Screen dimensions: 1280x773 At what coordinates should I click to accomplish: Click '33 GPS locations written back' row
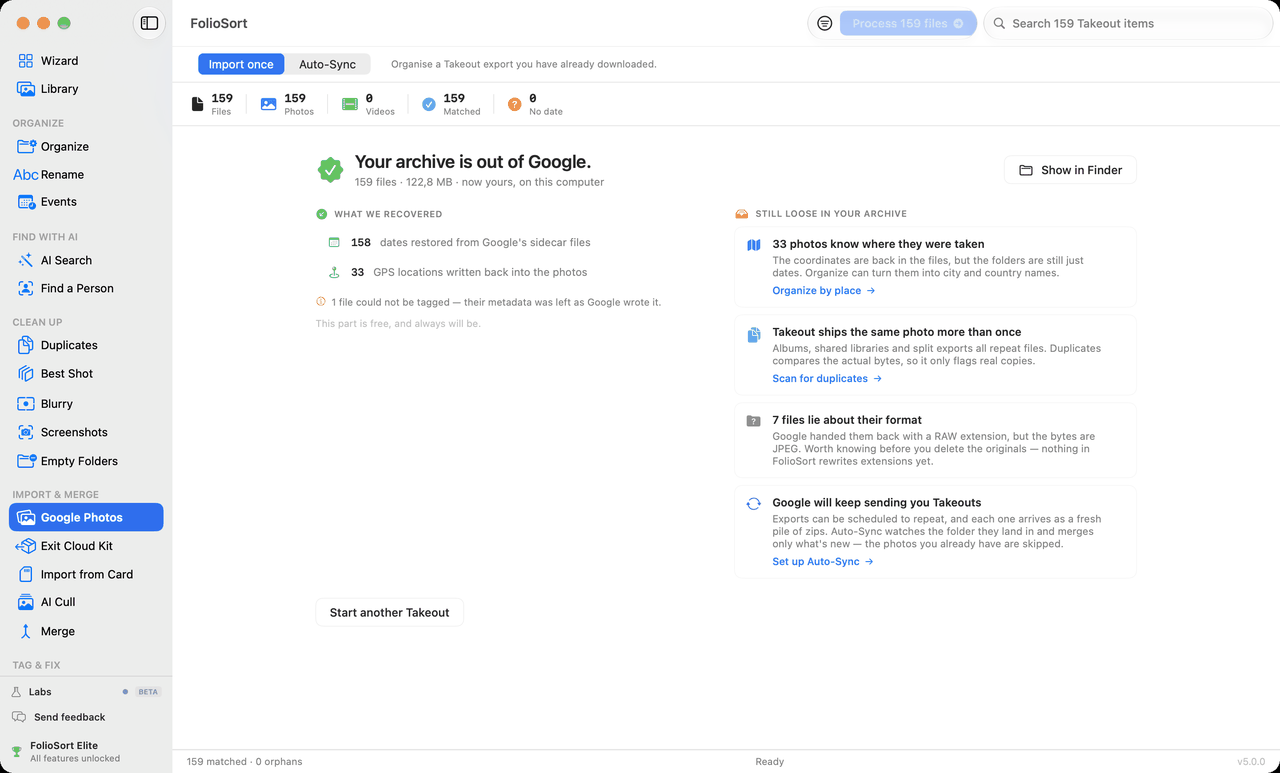(x=458, y=272)
